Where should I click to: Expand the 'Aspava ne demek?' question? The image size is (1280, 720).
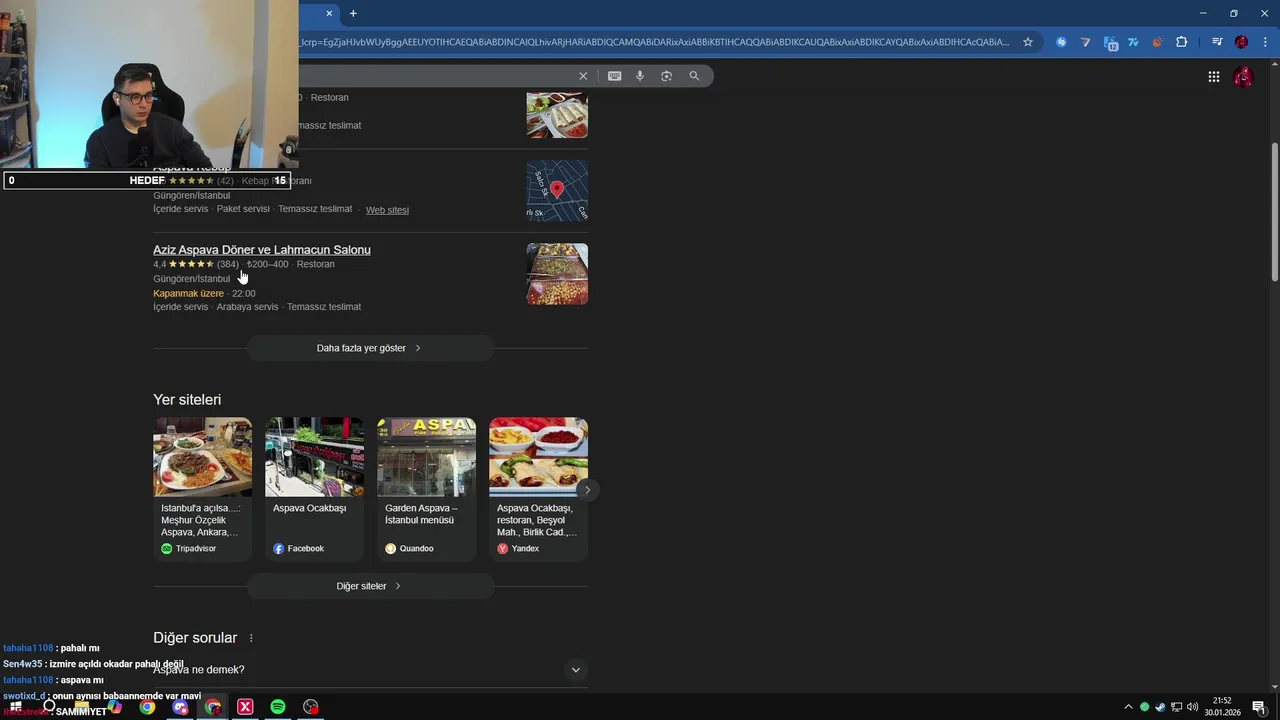click(369, 670)
